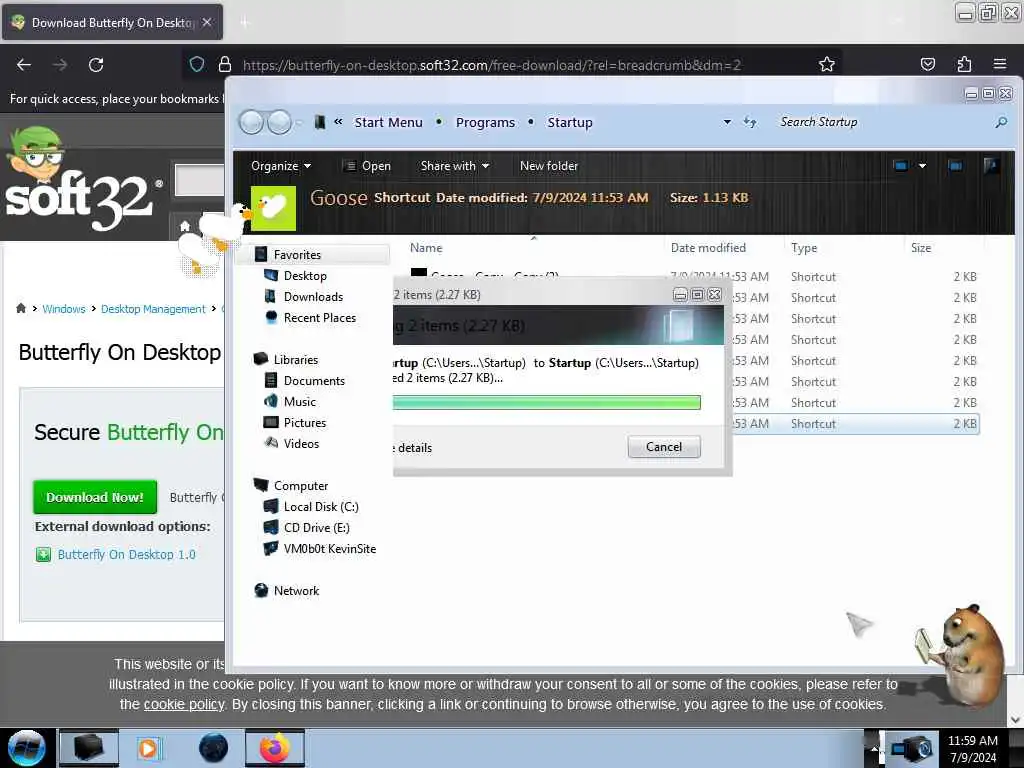Screen dimensions: 1024x768
Task: Open Videos library
Action: (x=301, y=443)
